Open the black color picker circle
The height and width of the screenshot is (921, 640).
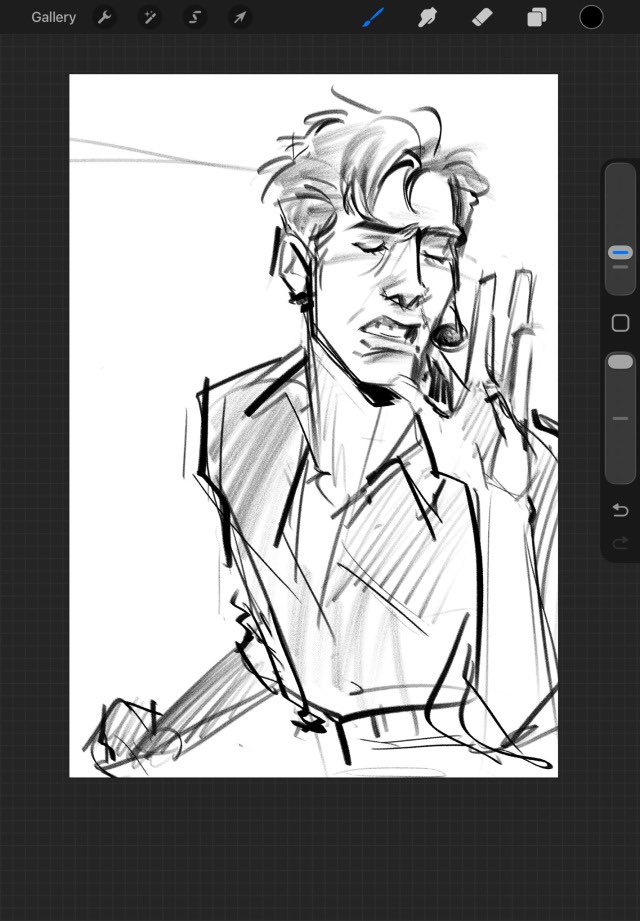click(x=591, y=17)
